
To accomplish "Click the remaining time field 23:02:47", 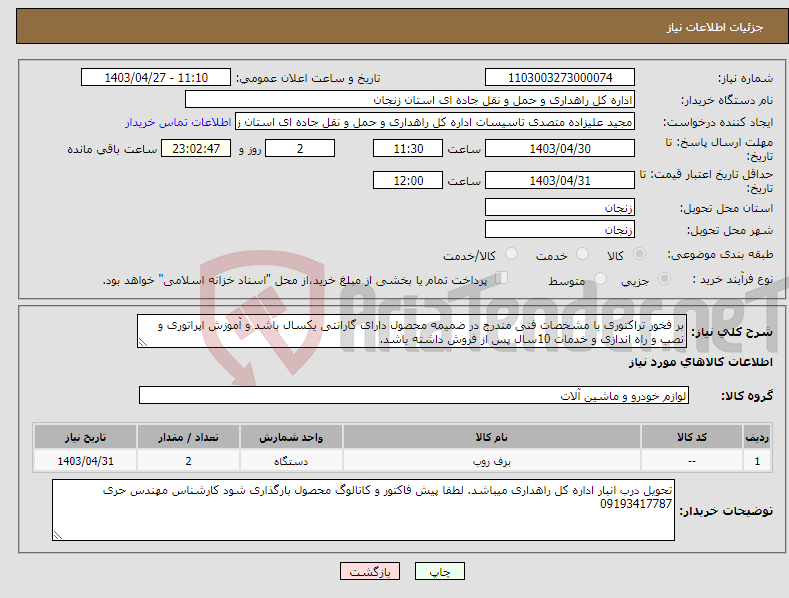I will [x=196, y=148].
